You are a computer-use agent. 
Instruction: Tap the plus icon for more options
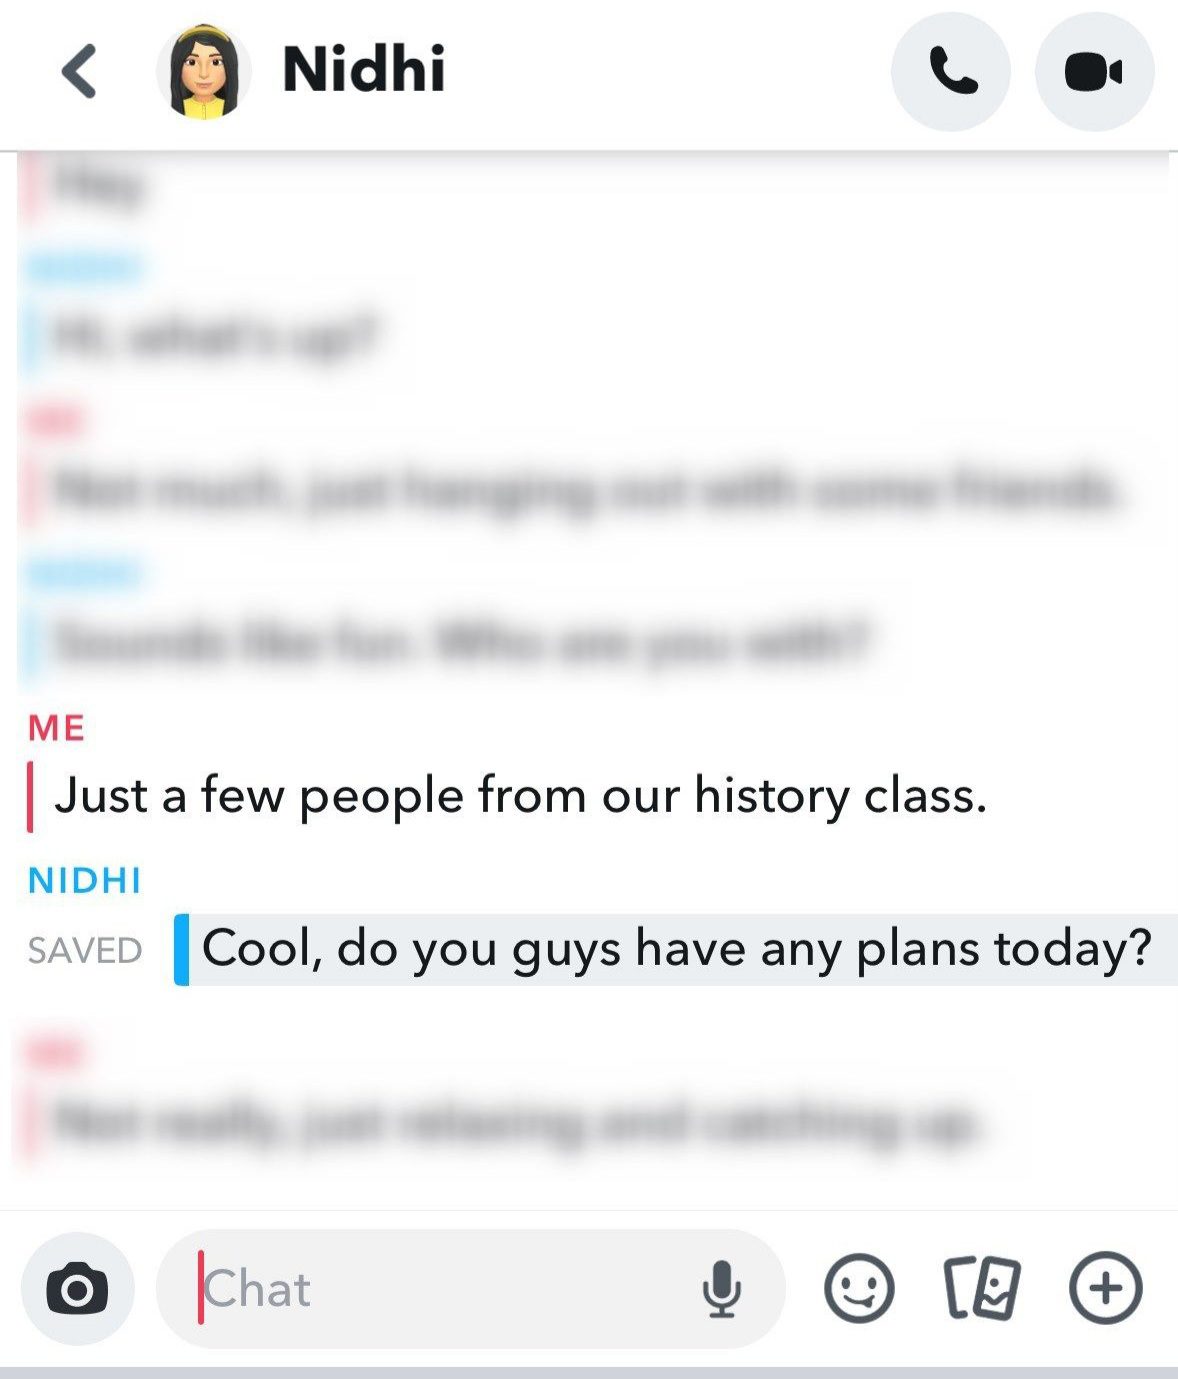(x=1106, y=1288)
